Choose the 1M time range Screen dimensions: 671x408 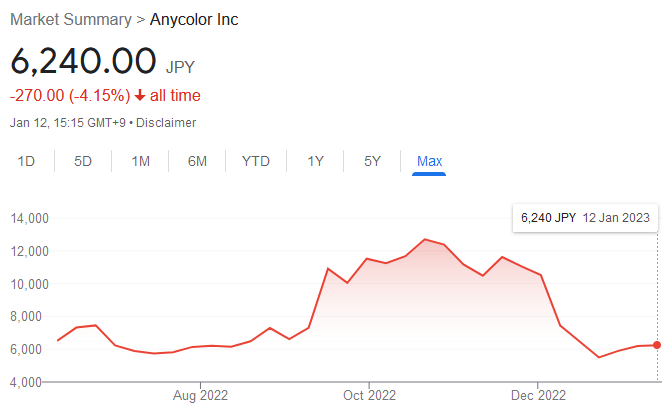pyautogui.click(x=140, y=161)
